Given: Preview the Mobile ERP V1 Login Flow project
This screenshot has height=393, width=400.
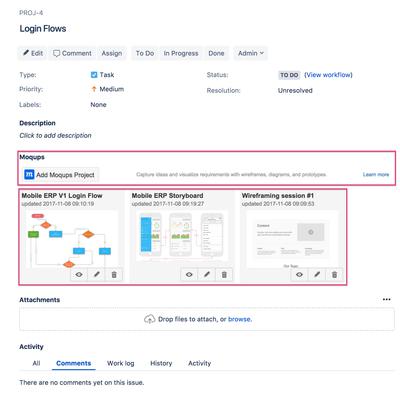Looking at the screenshot, I should pos(79,274).
